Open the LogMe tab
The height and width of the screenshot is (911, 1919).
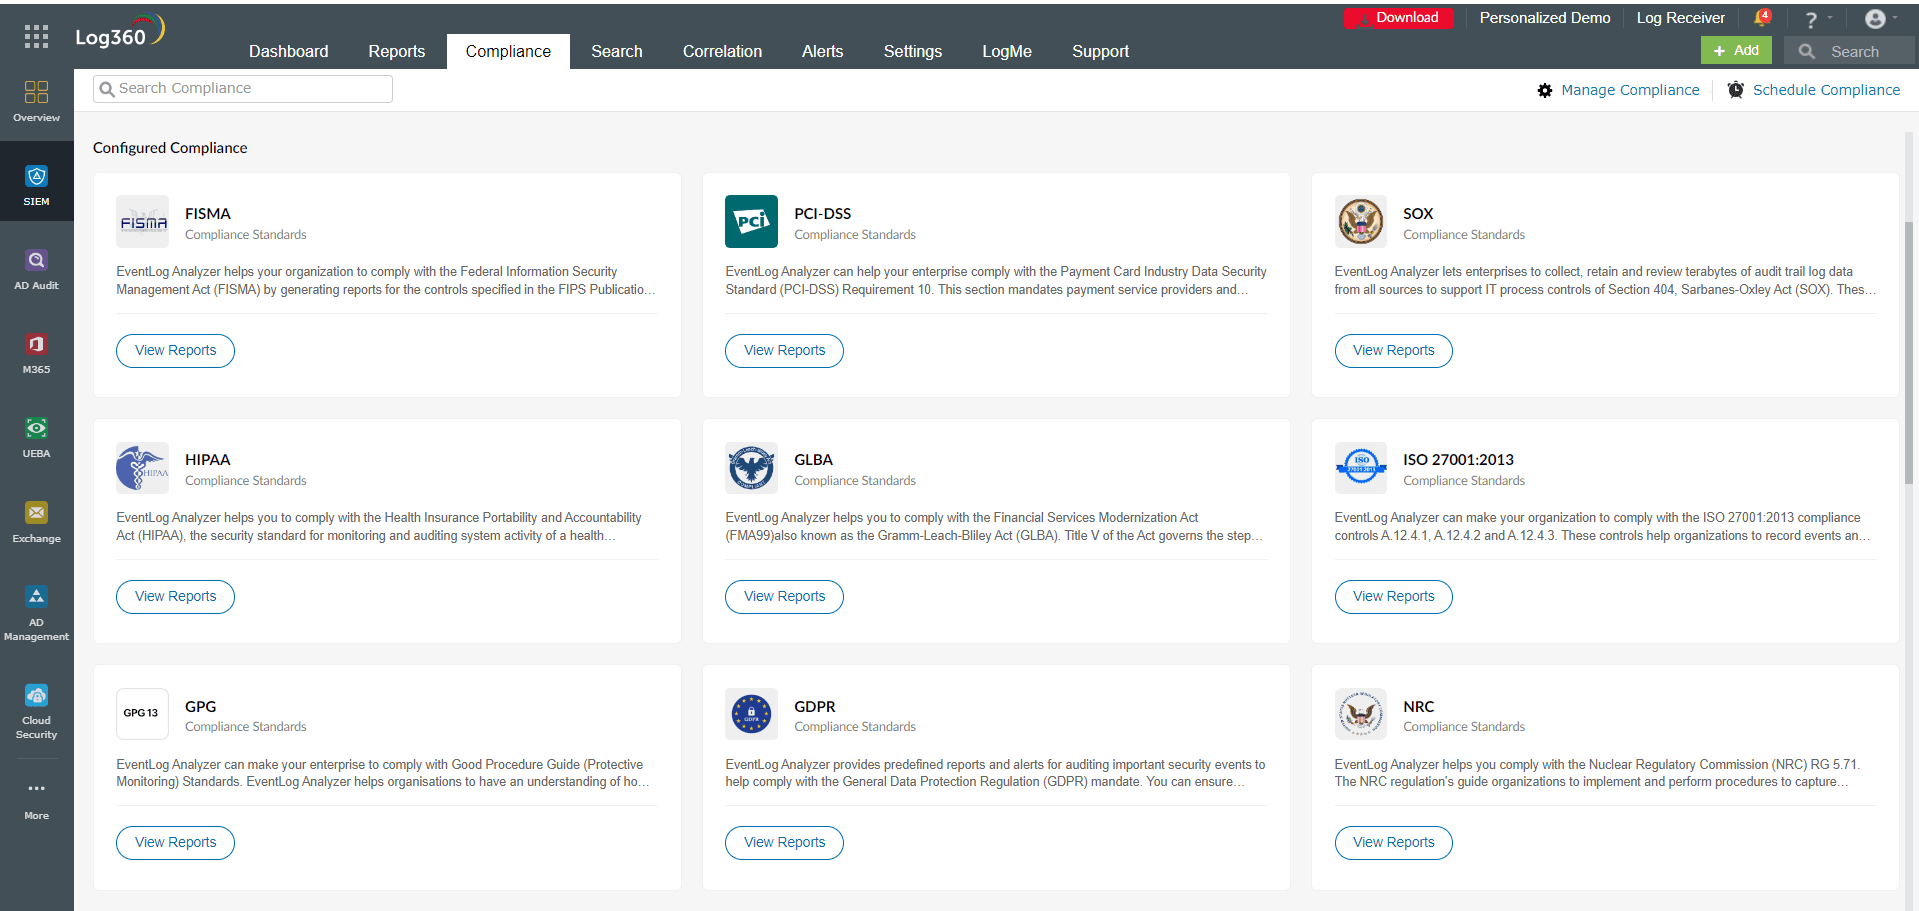pos(1006,51)
